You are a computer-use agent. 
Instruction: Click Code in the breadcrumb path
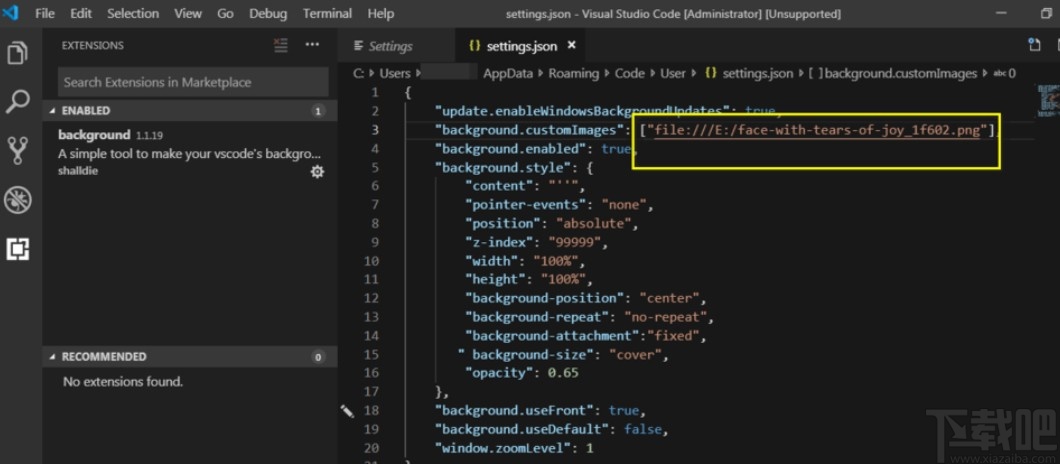click(x=629, y=73)
